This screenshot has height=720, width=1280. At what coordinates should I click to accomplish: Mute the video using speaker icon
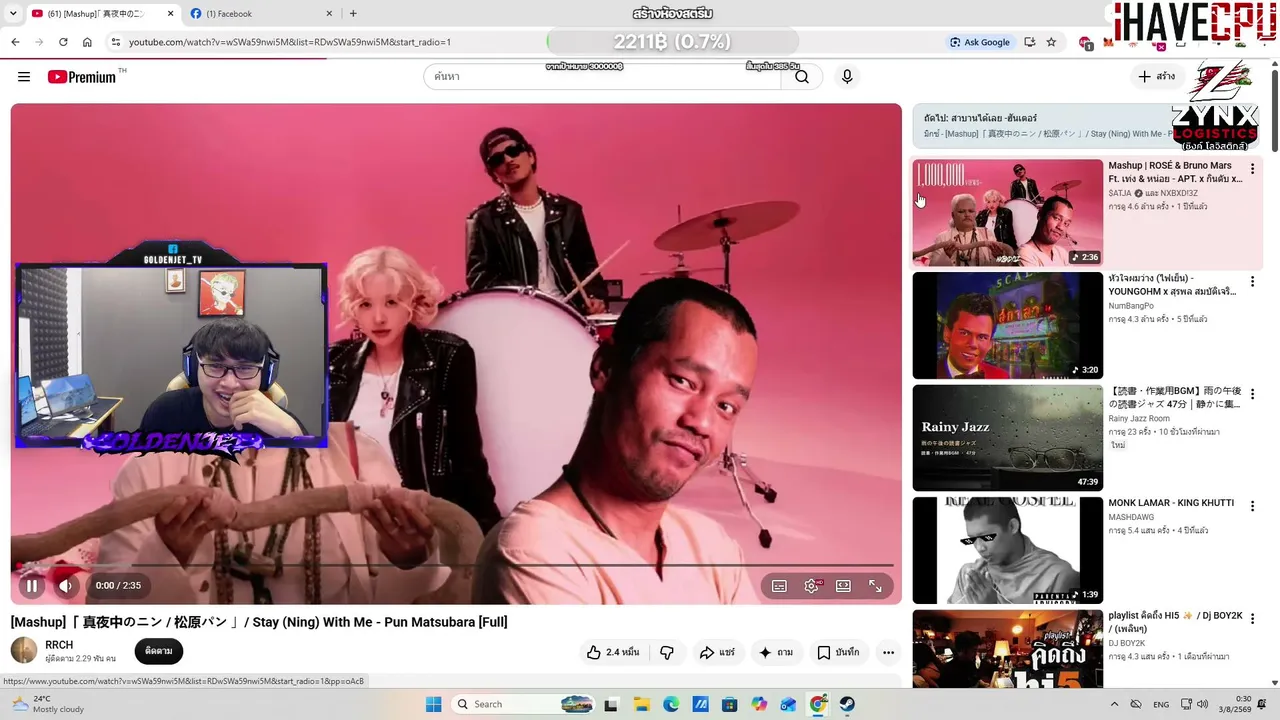coord(66,586)
